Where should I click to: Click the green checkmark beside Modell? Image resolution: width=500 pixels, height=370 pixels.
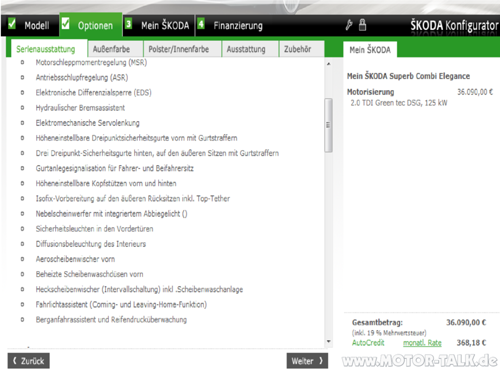[x=12, y=23]
